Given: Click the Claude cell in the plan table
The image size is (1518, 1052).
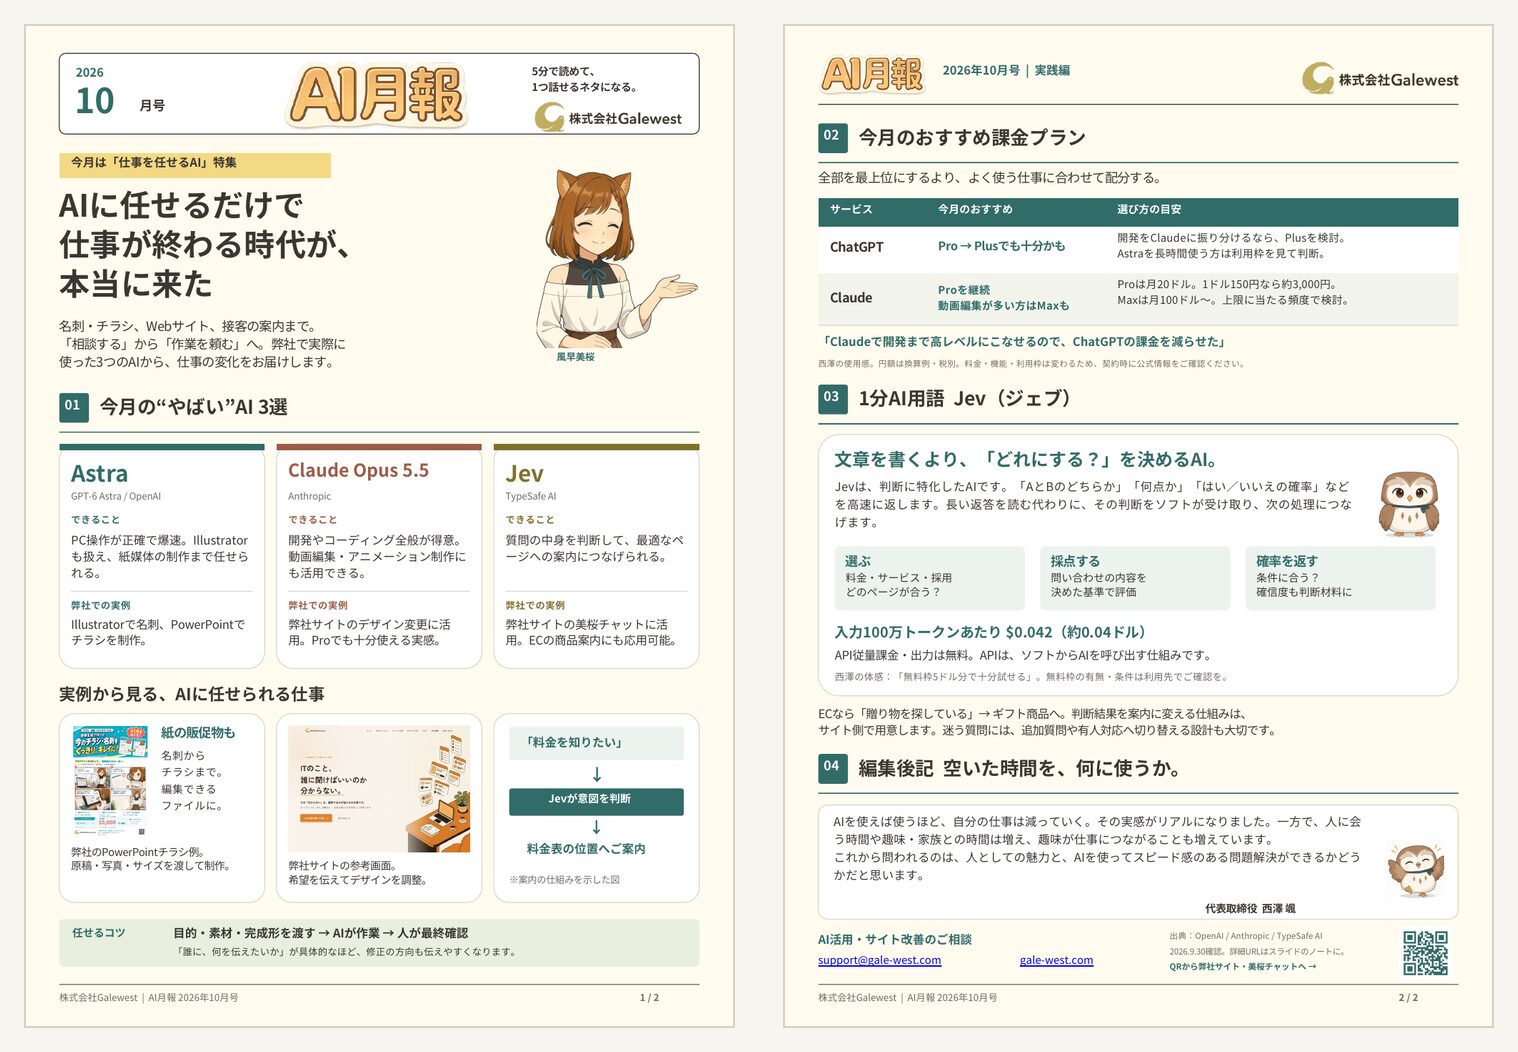Looking at the screenshot, I should [x=851, y=298].
